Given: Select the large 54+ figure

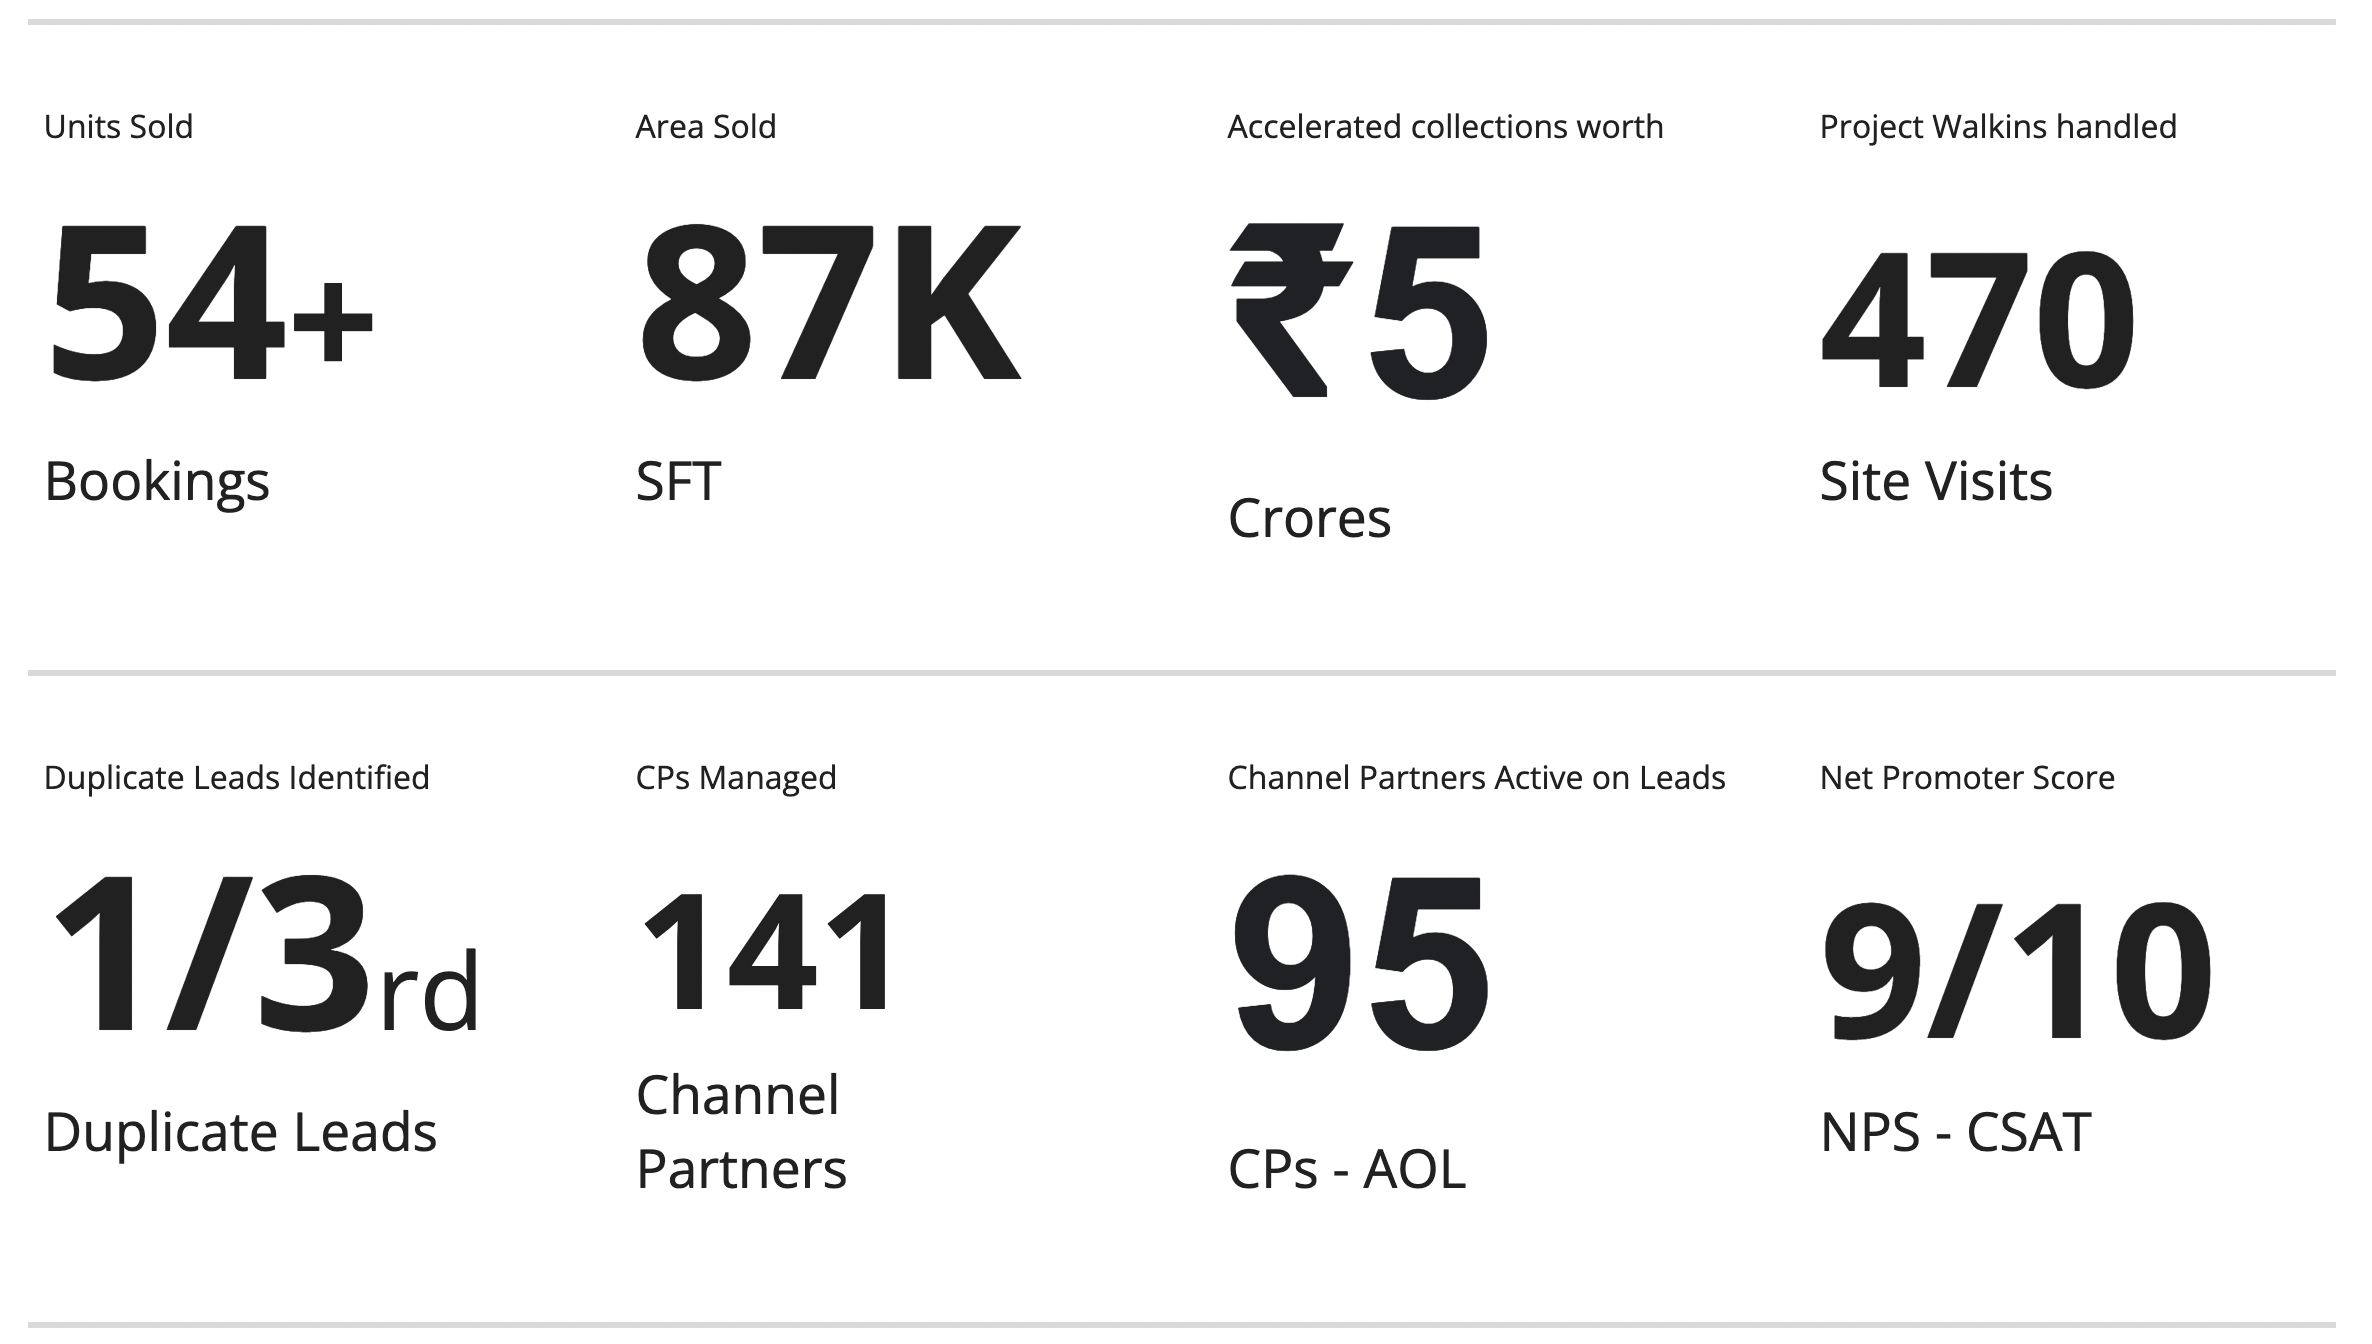Looking at the screenshot, I should click(x=210, y=304).
